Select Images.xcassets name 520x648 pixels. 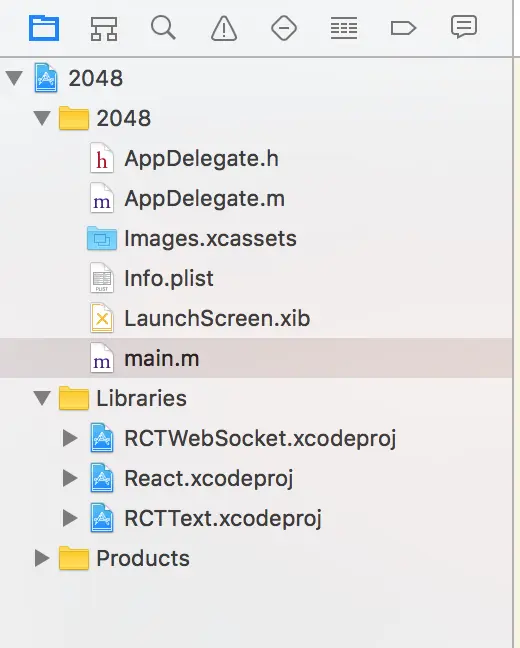pyautogui.click(x=210, y=238)
